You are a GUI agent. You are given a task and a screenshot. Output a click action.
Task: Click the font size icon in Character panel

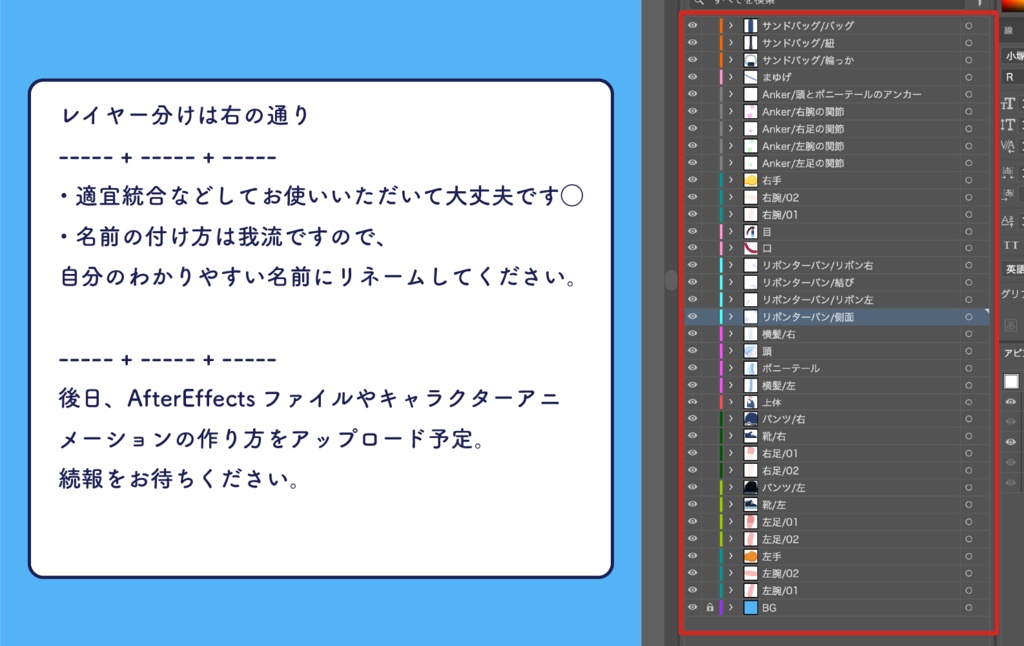[x=1008, y=104]
